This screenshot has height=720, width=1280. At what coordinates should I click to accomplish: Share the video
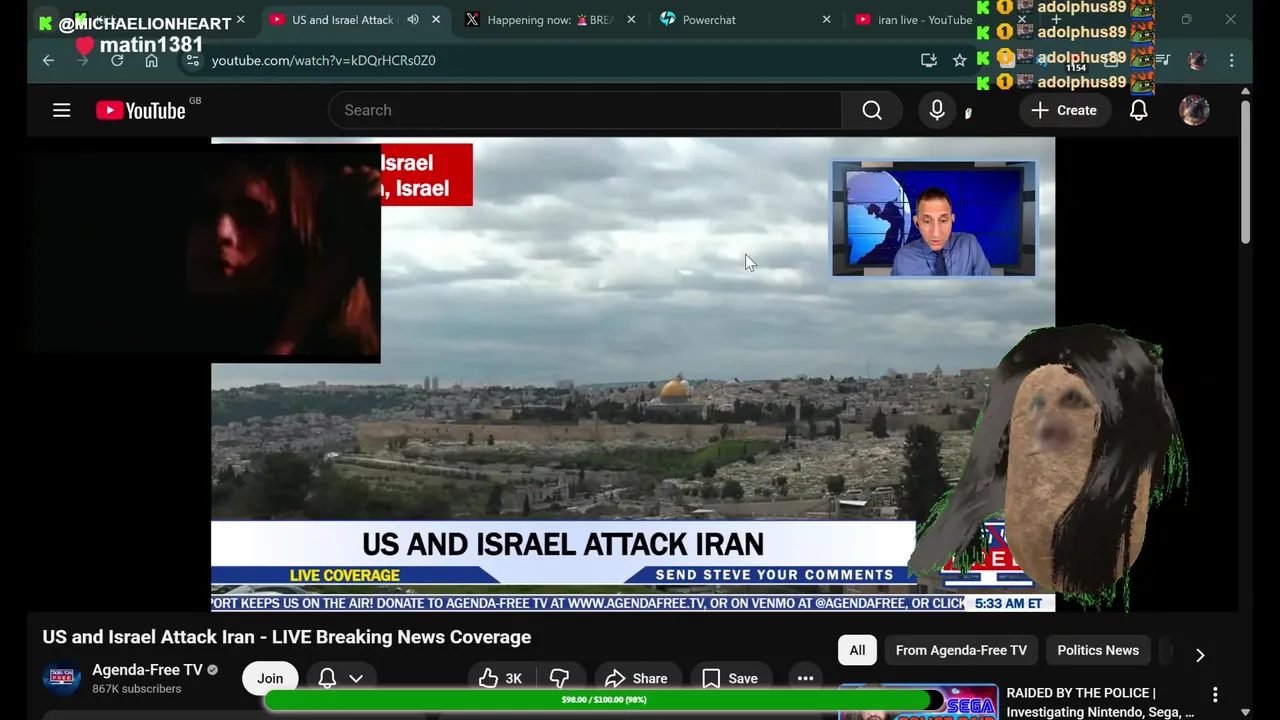(636, 678)
